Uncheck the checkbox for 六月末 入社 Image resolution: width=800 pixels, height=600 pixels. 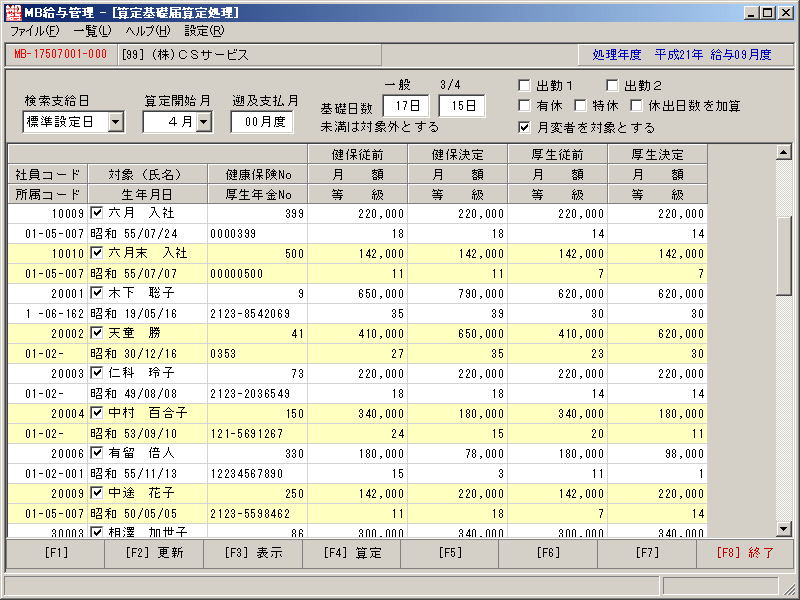[x=96, y=253]
